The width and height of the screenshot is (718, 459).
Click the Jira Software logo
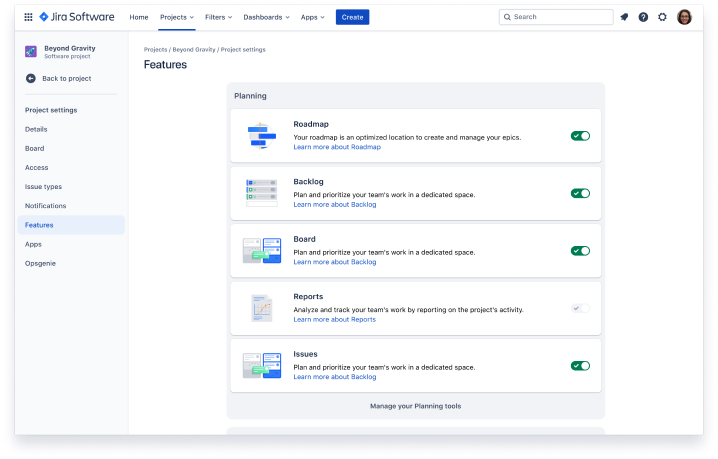[77, 17]
